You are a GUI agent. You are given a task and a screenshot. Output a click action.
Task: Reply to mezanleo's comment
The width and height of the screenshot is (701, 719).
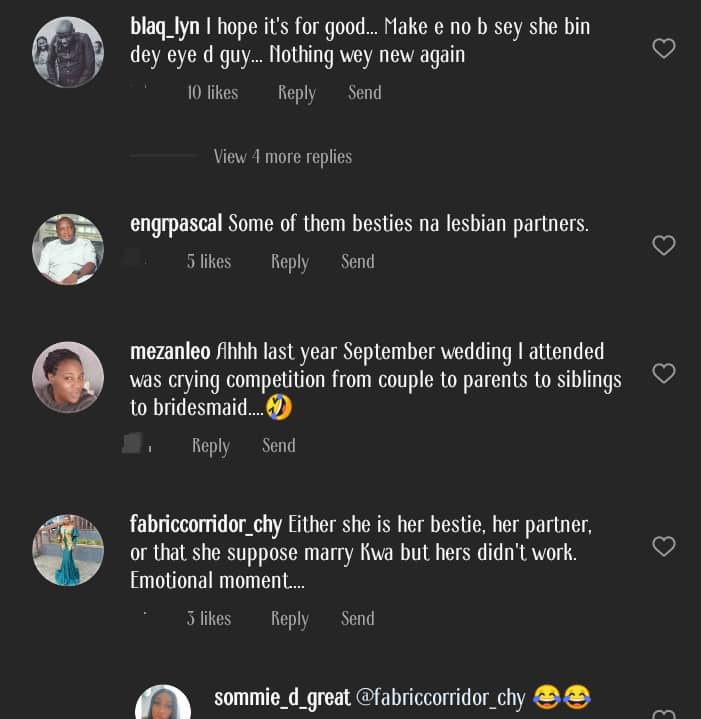pyautogui.click(x=211, y=446)
